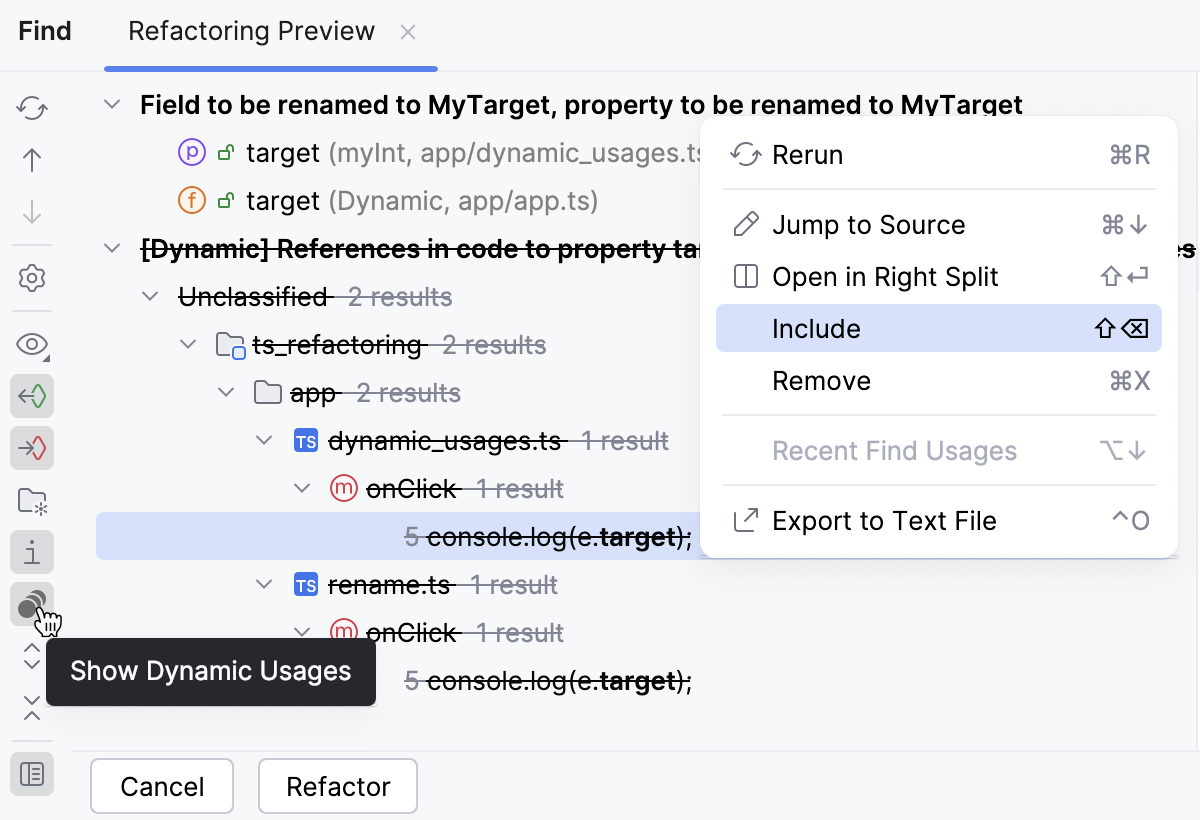Switch to the Refactoring Preview tab
Screen dimensions: 1200x820
pyautogui.click(x=250, y=31)
